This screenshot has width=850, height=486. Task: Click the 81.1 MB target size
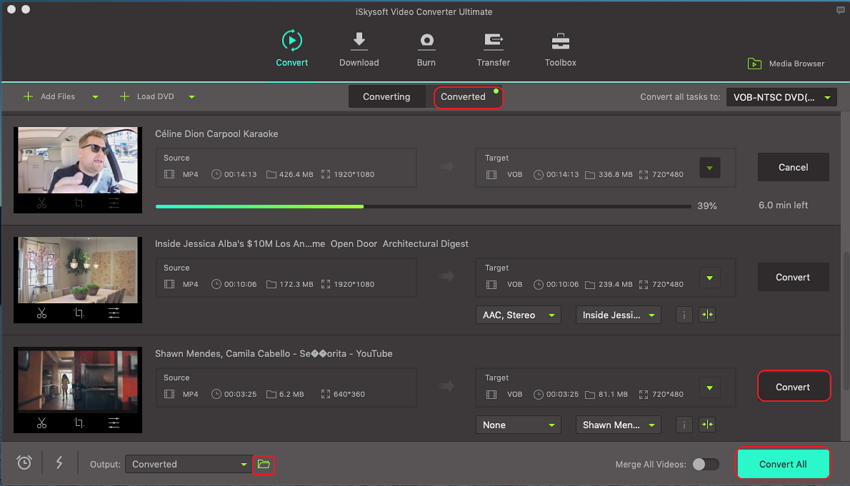point(613,394)
